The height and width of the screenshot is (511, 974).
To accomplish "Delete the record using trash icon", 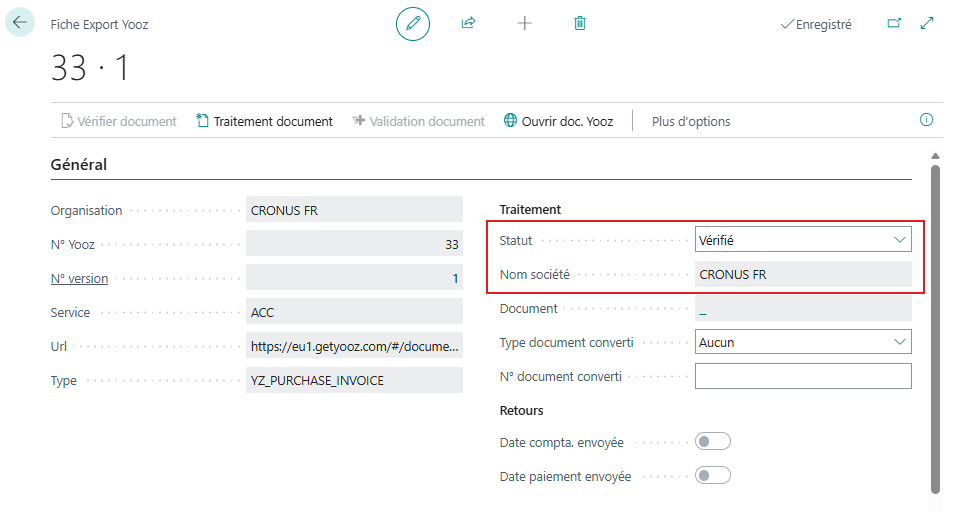I will coord(580,23).
